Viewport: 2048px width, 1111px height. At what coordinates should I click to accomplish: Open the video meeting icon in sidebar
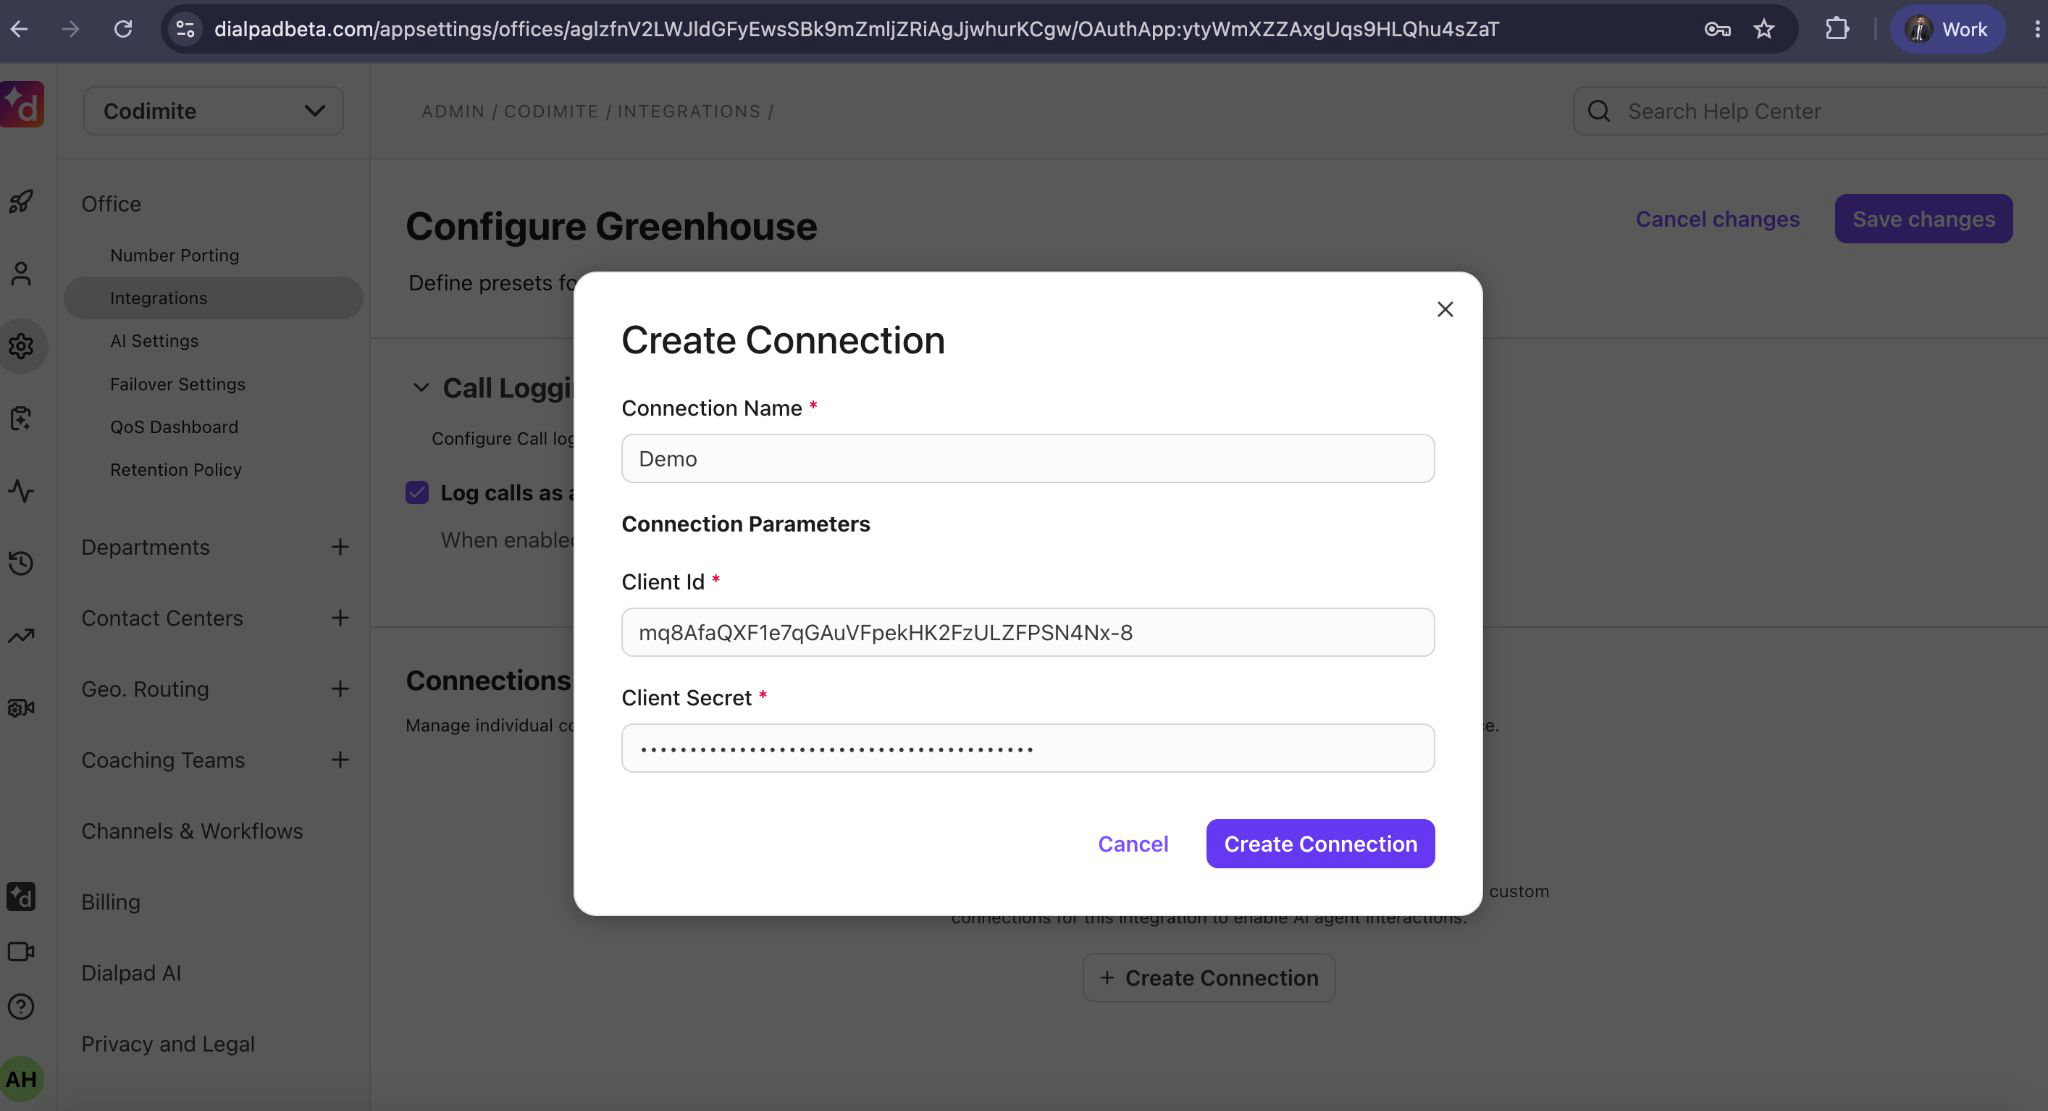tap(21, 952)
